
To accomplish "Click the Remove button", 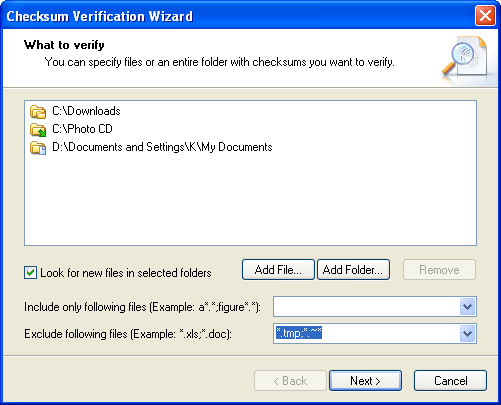I will tap(439, 270).
